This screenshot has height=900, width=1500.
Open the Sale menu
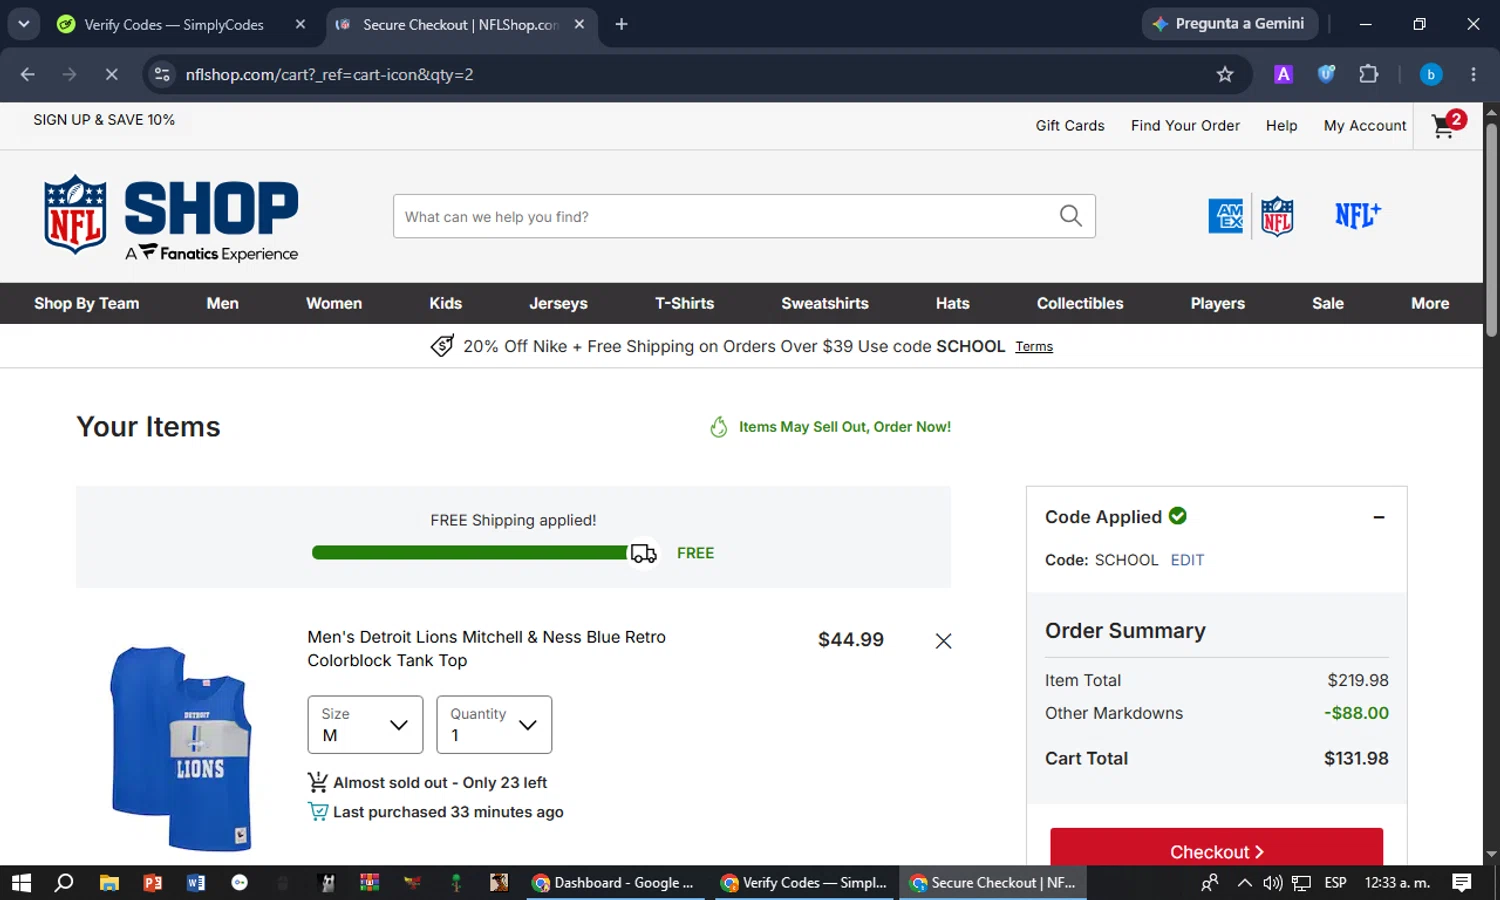tap(1328, 303)
